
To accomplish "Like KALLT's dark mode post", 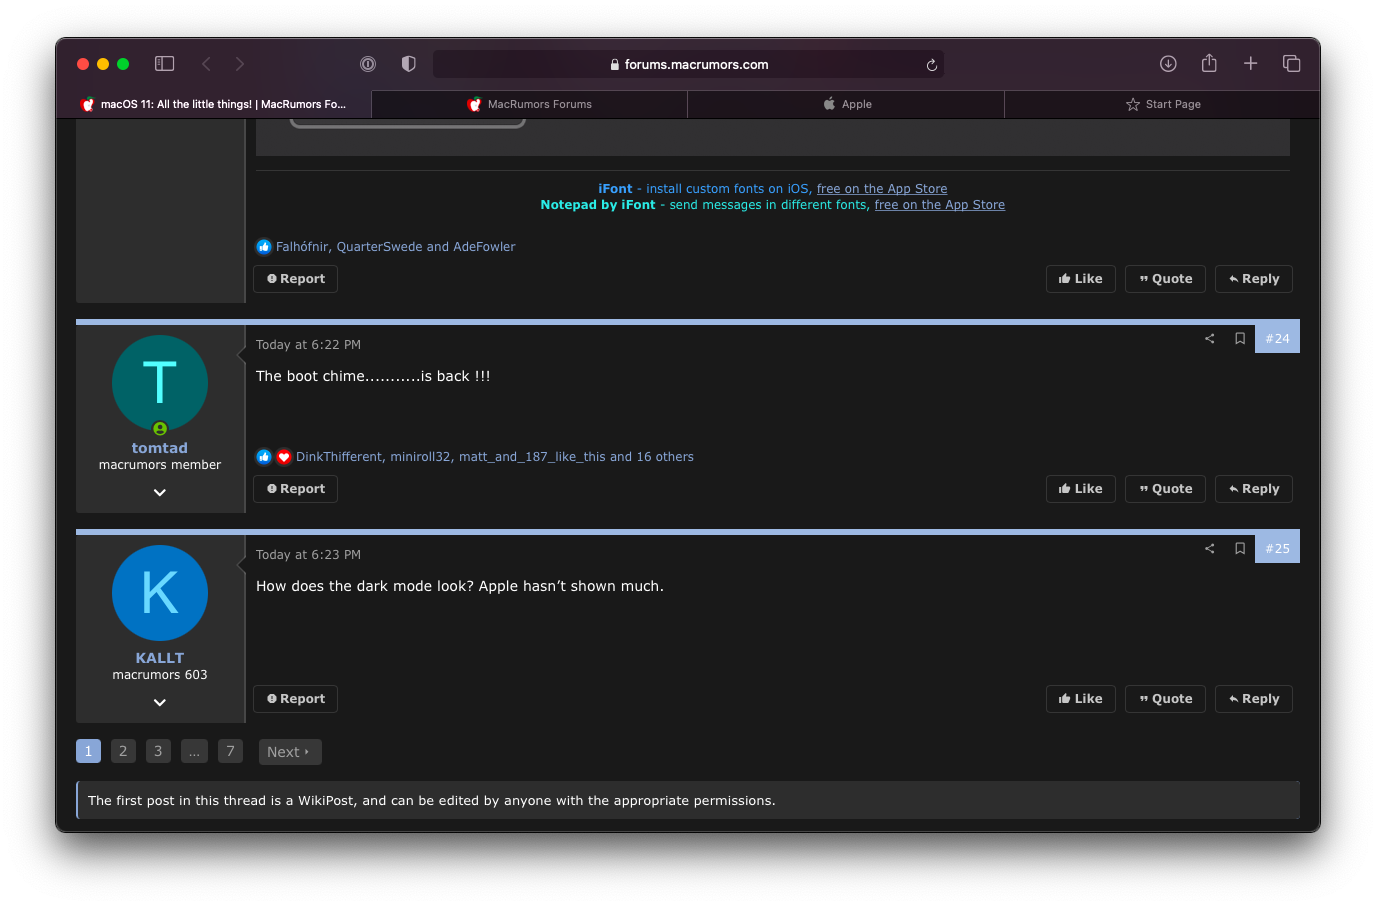I will [1081, 699].
